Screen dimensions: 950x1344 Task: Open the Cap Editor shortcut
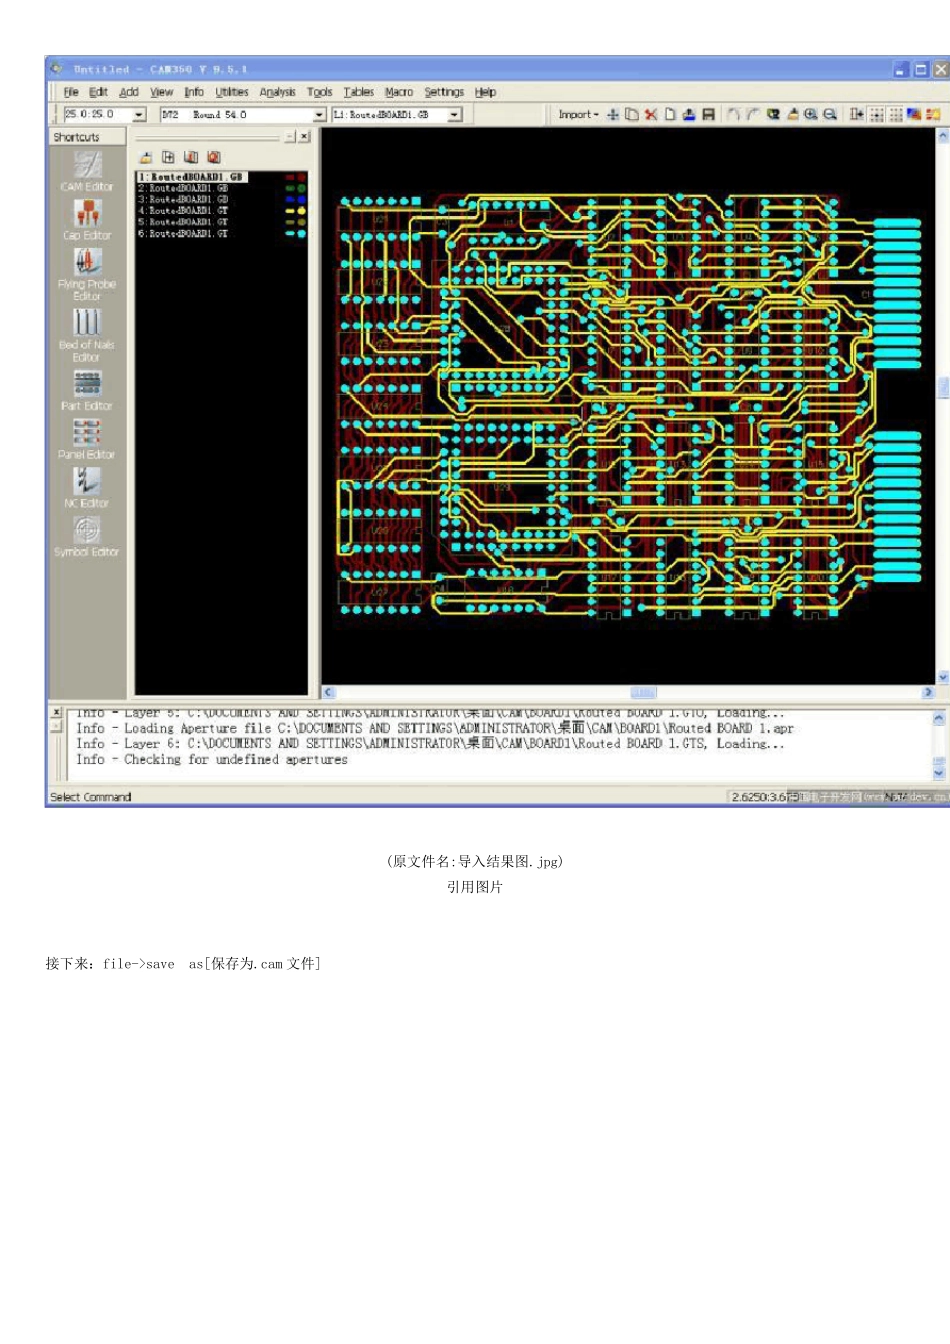pyautogui.click(x=87, y=220)
